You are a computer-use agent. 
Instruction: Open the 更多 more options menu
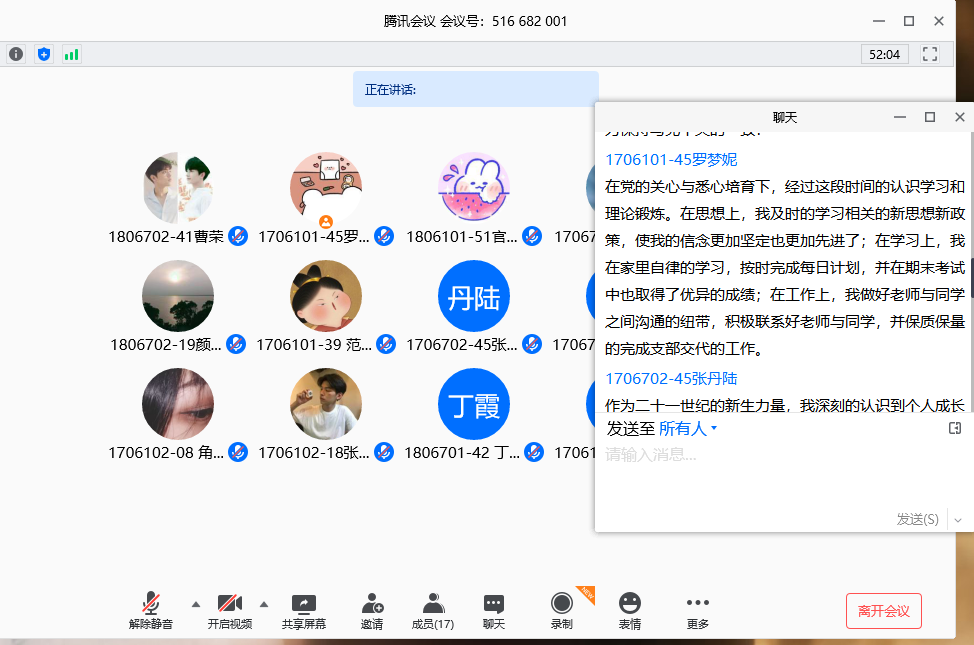[698, 610]
